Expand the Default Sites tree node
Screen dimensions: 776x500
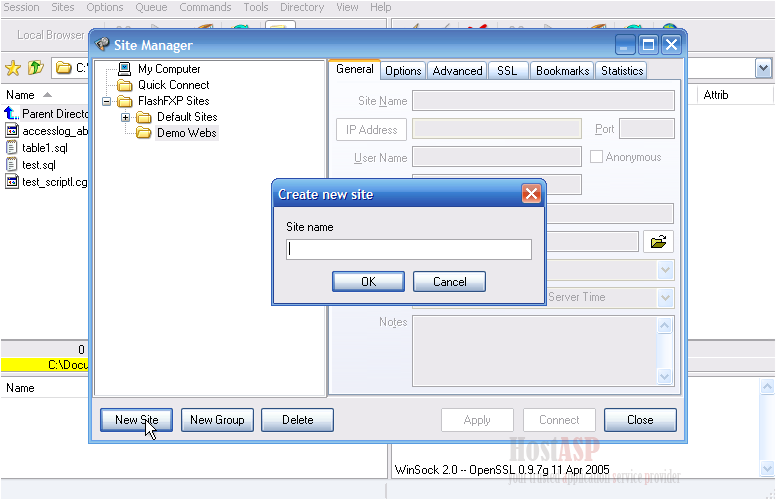(126, 117)
